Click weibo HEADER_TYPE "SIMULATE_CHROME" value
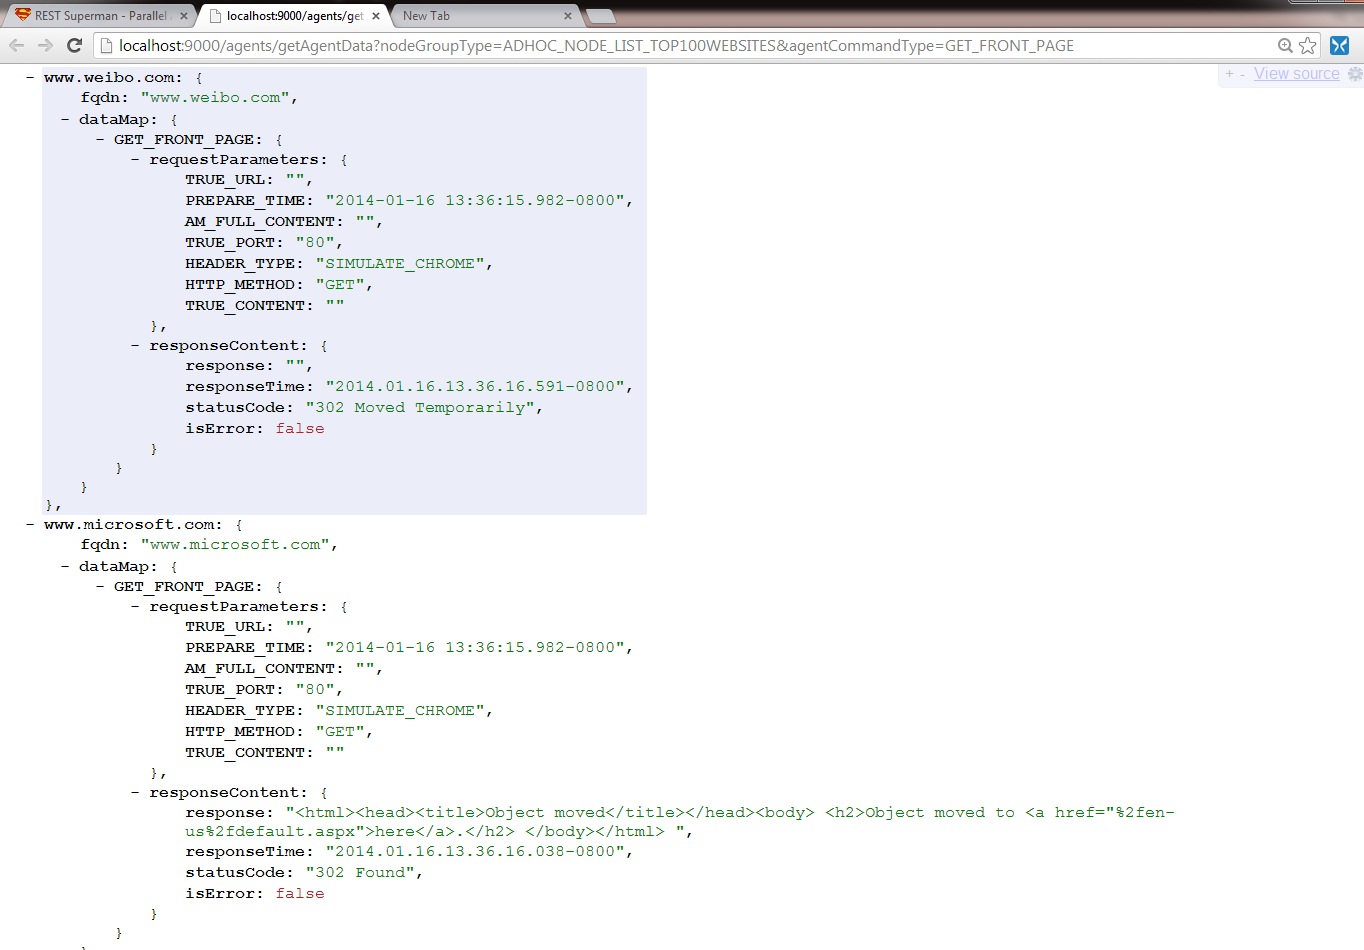Viewport: 1364px width, 950px height. [x=400, y=263]
